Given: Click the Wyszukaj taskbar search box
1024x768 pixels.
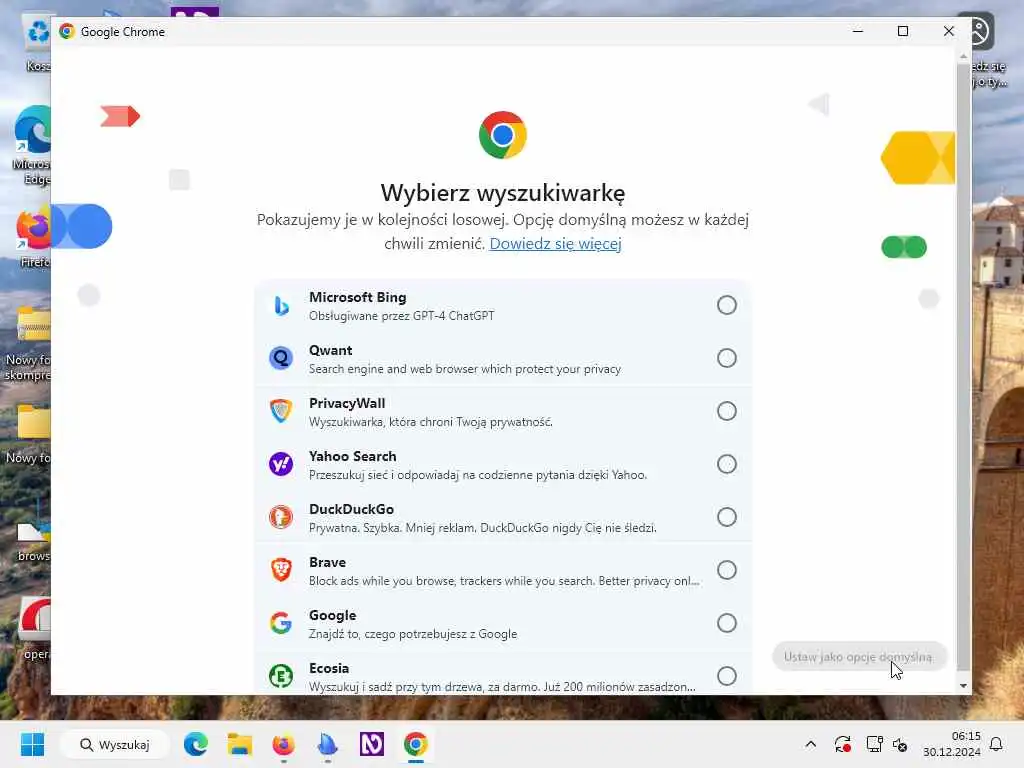Looking at the screenshot, I should 115,744.
